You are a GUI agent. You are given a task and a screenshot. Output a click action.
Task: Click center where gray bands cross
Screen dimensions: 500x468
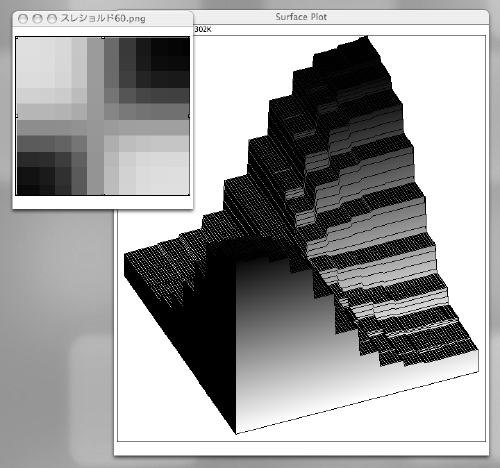[96, 128]
